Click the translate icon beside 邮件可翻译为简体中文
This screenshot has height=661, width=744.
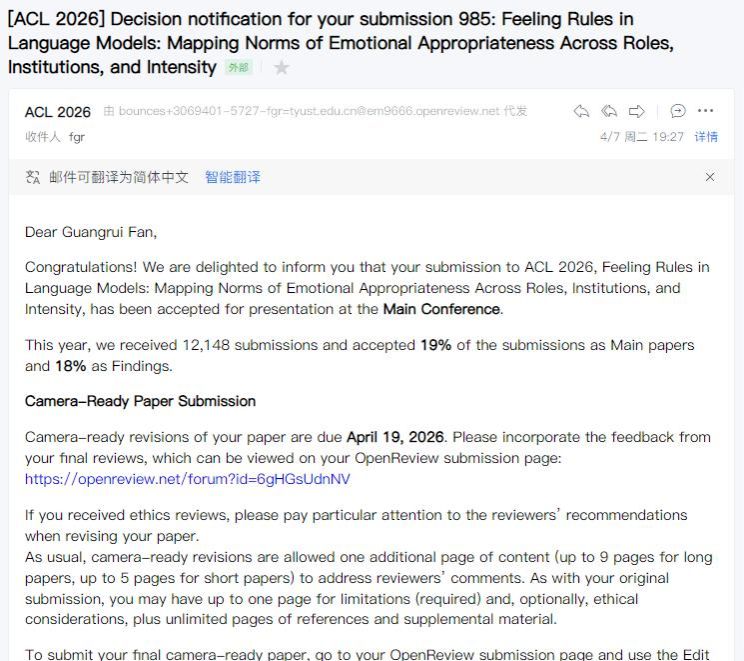pos(33,177)
